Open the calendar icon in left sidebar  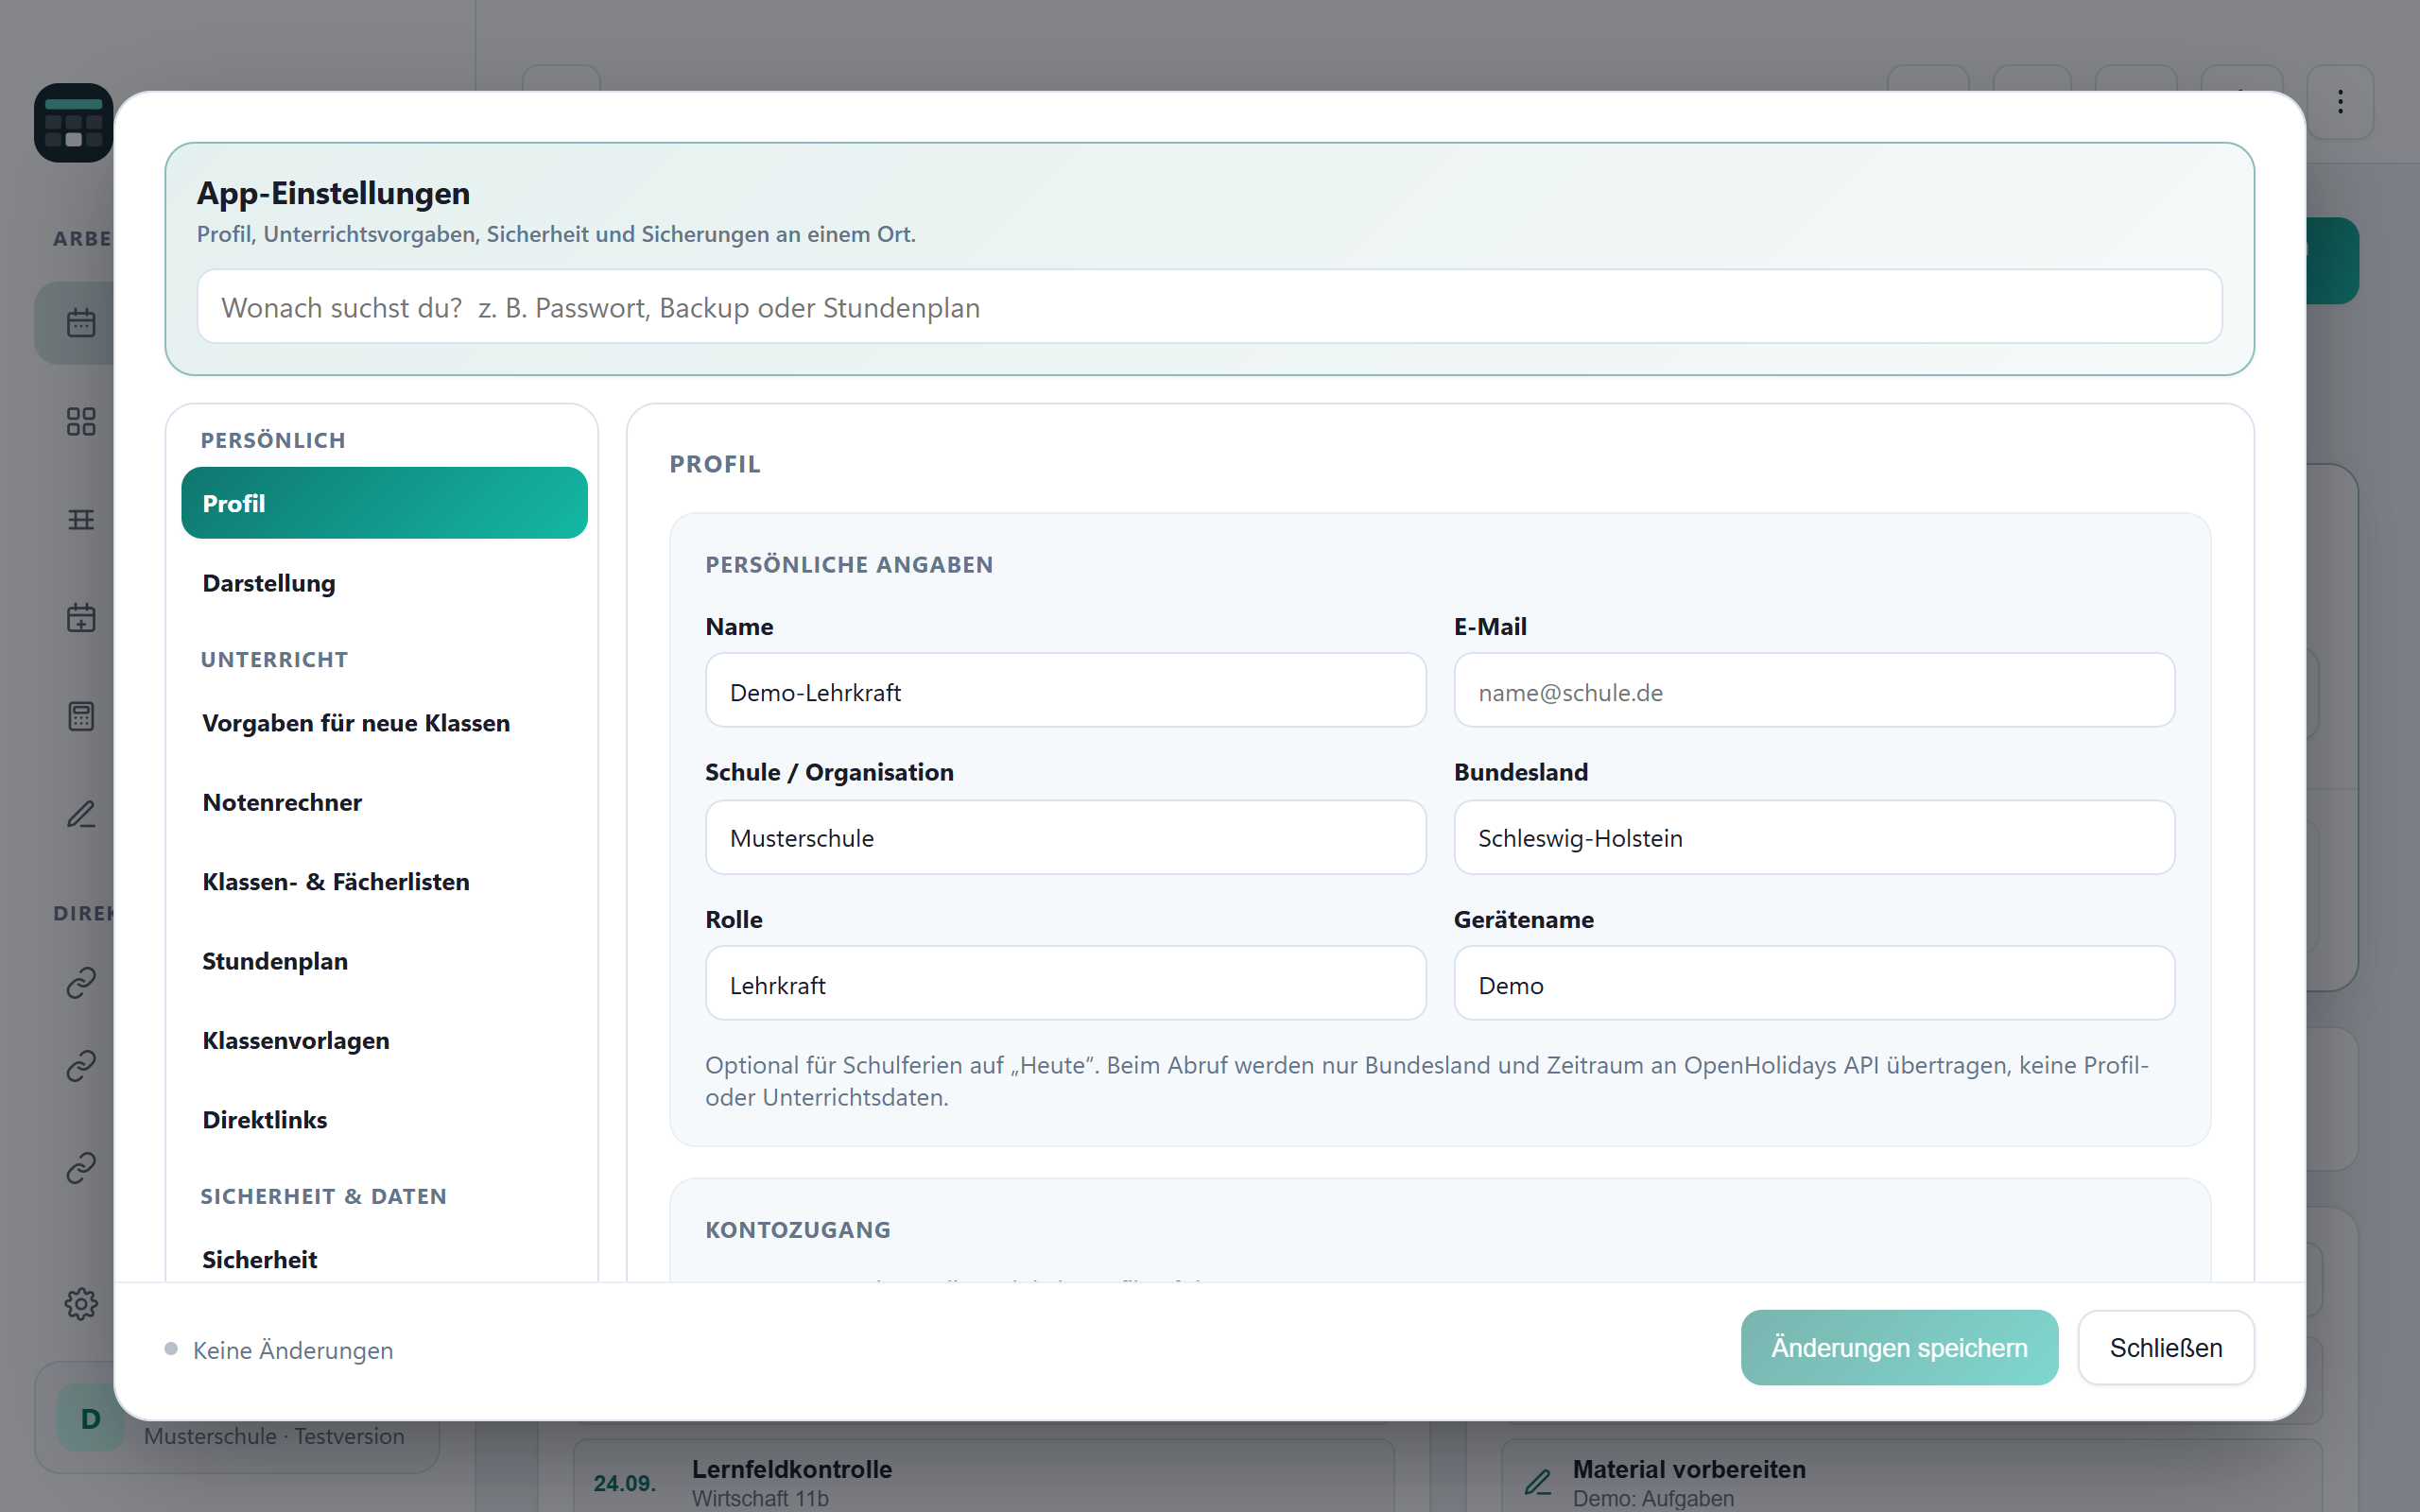[x=81, y=323]
